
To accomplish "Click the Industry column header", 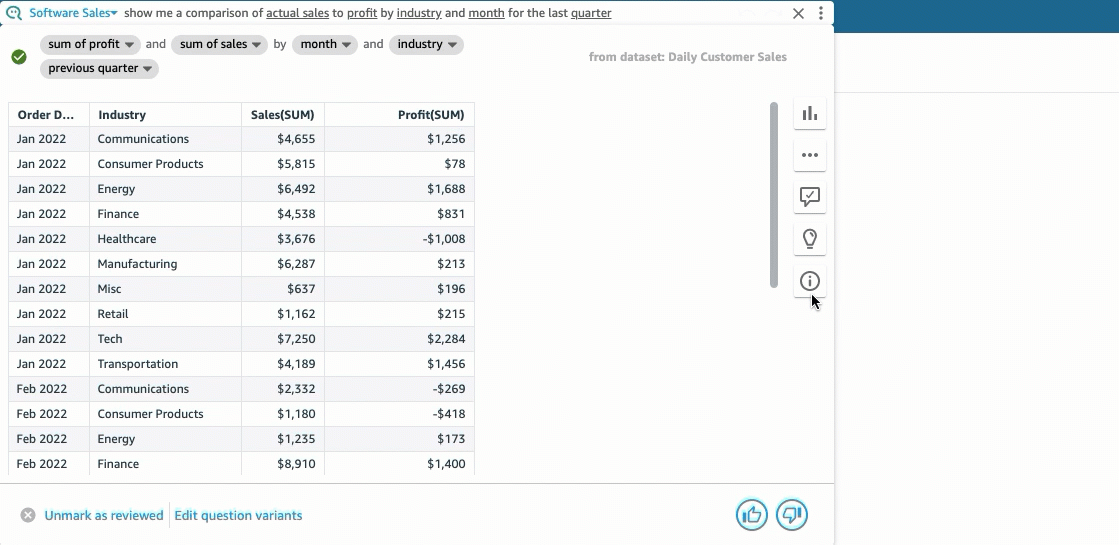I will coord(165,115).
